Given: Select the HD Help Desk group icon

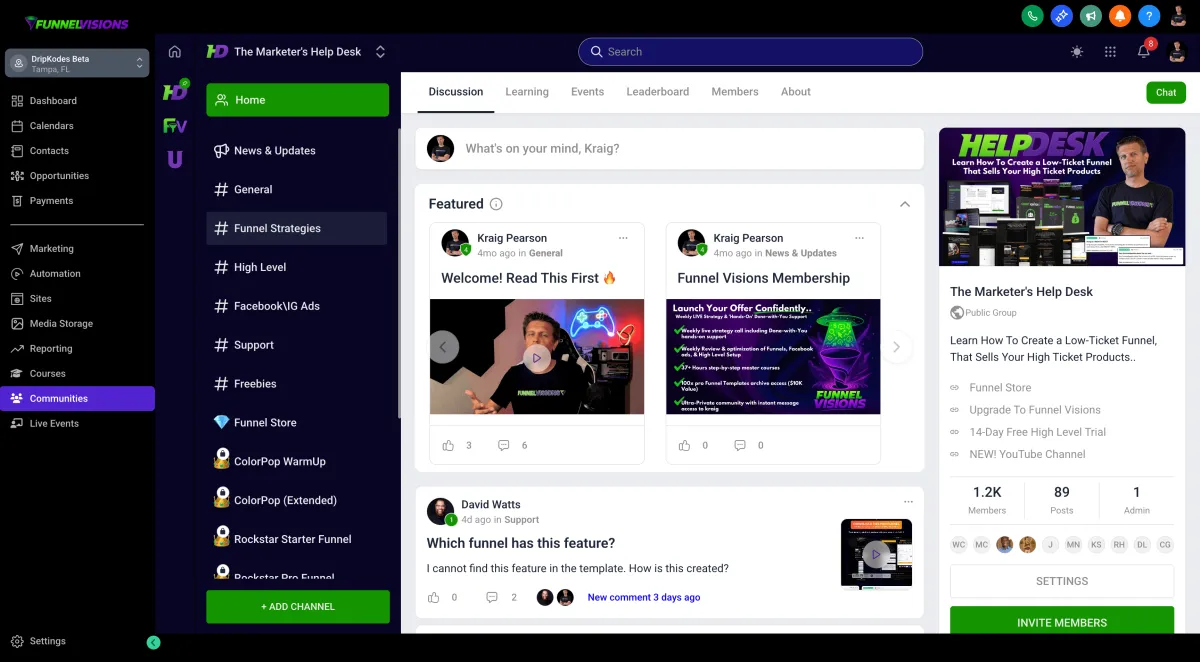Looking at the screenshot, I should pos(175,91).
